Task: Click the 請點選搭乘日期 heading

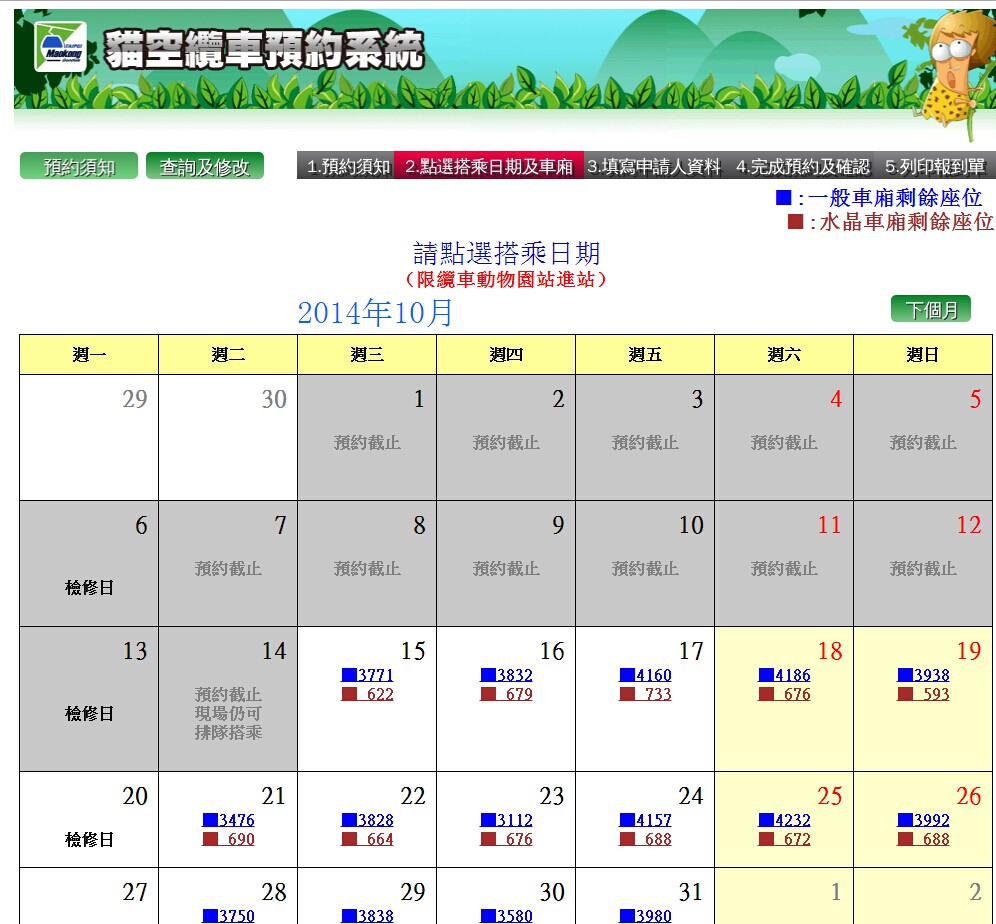Action: point(506,253)
